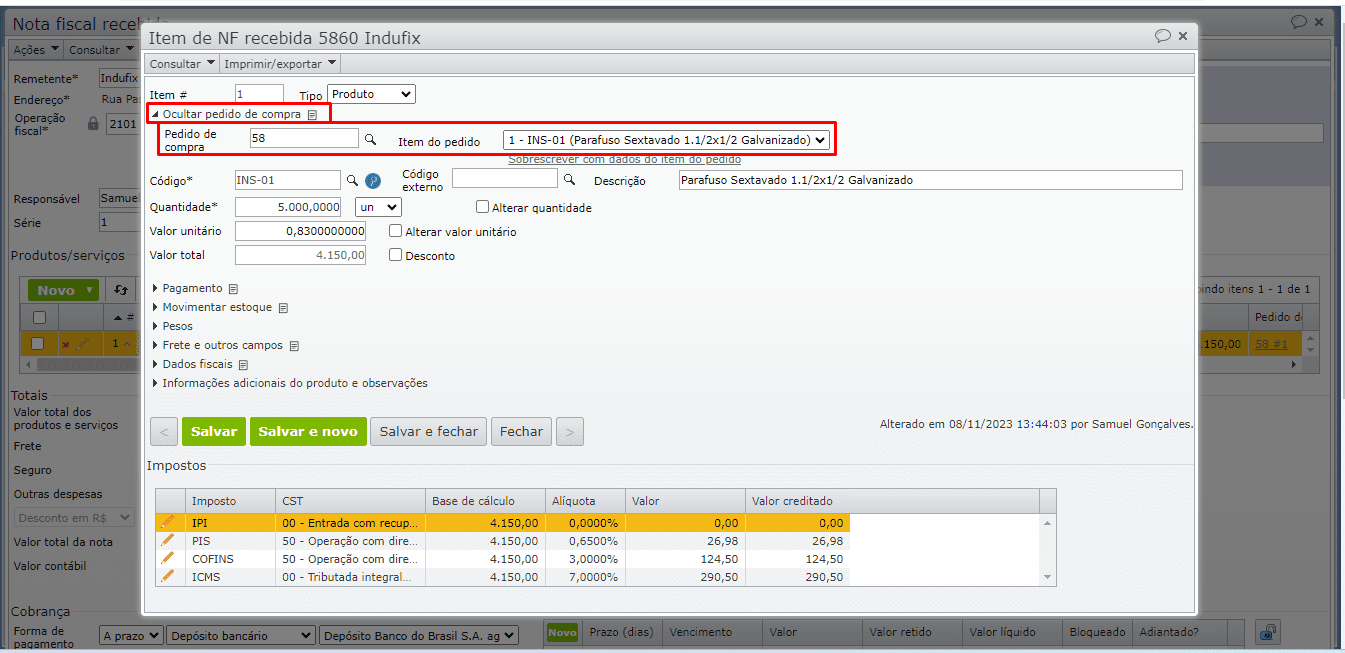Click Fechar button

point(521,431)
